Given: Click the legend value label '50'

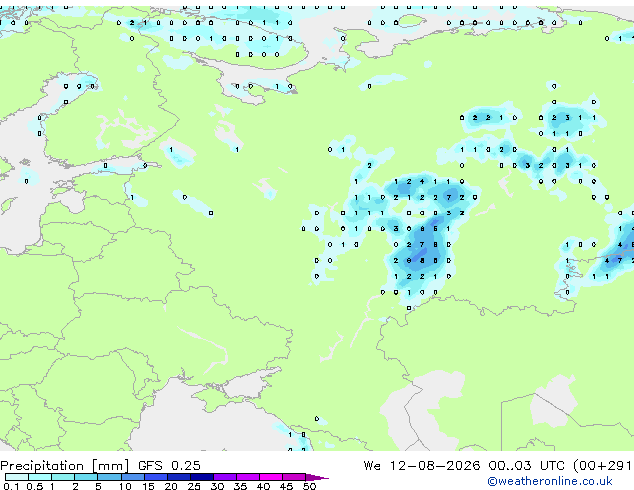Looking at the screenshot, I should click(310, 486).
